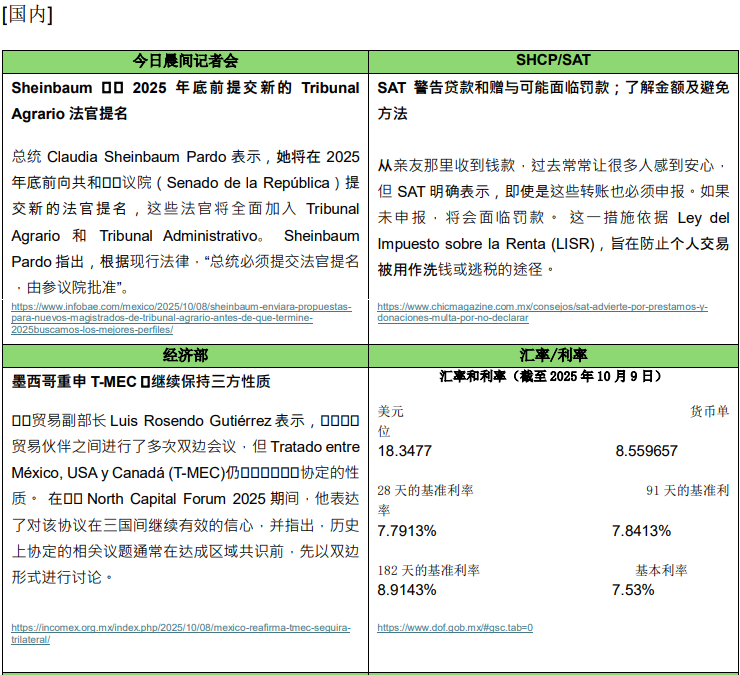The width and height of the screenshot is (740, 675).
Task: Open the infobae.com article link
Action: tap(181, 317)
